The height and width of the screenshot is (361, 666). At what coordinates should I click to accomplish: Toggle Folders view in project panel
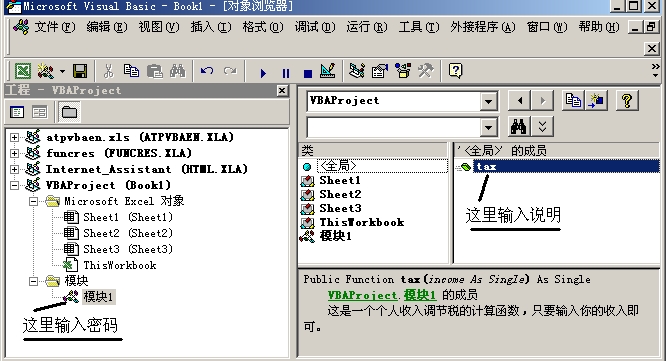coord(69,112)
